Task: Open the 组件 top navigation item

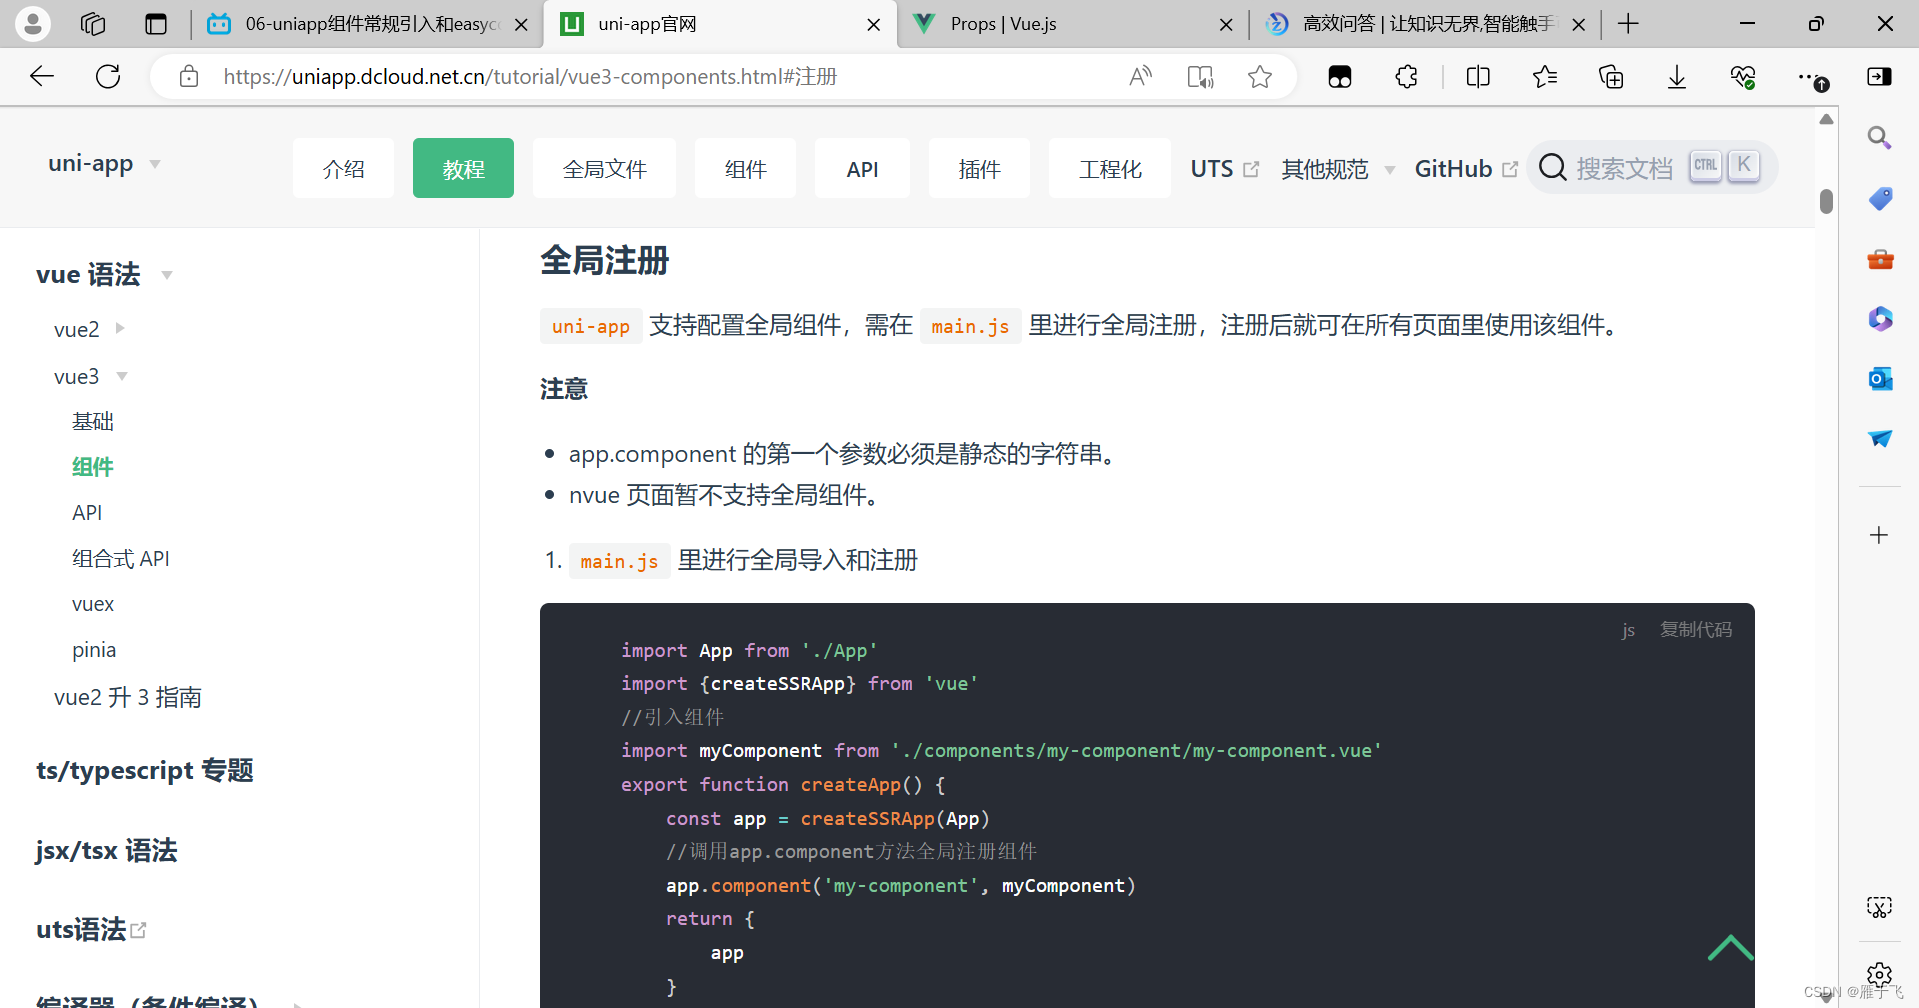Action: pos(745,168)
